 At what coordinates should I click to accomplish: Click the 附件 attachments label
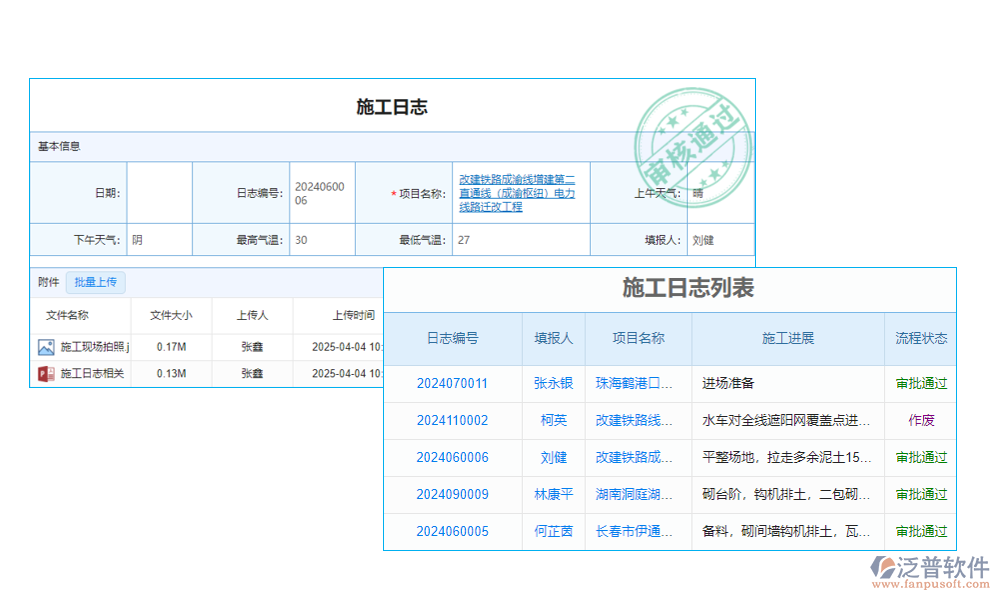tap(48, 282)
